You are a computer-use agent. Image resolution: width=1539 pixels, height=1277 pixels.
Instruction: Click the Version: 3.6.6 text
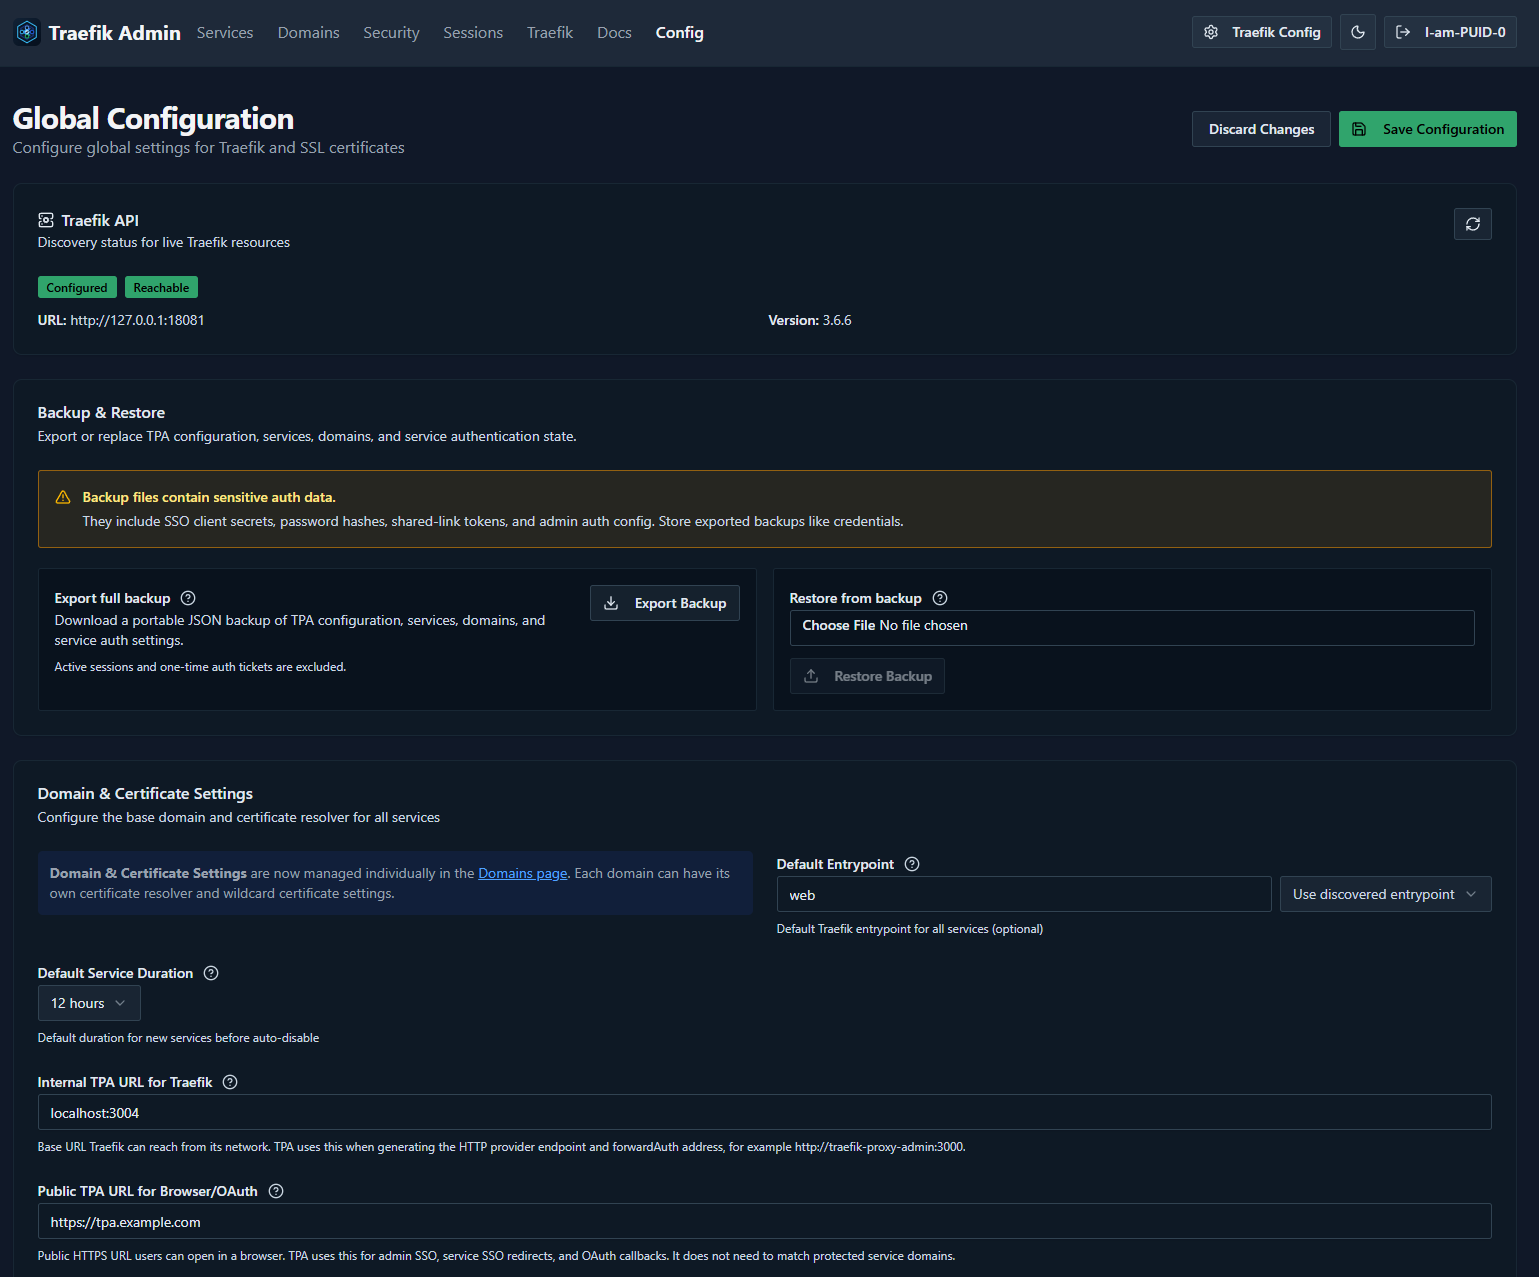(x=810, y=320)
